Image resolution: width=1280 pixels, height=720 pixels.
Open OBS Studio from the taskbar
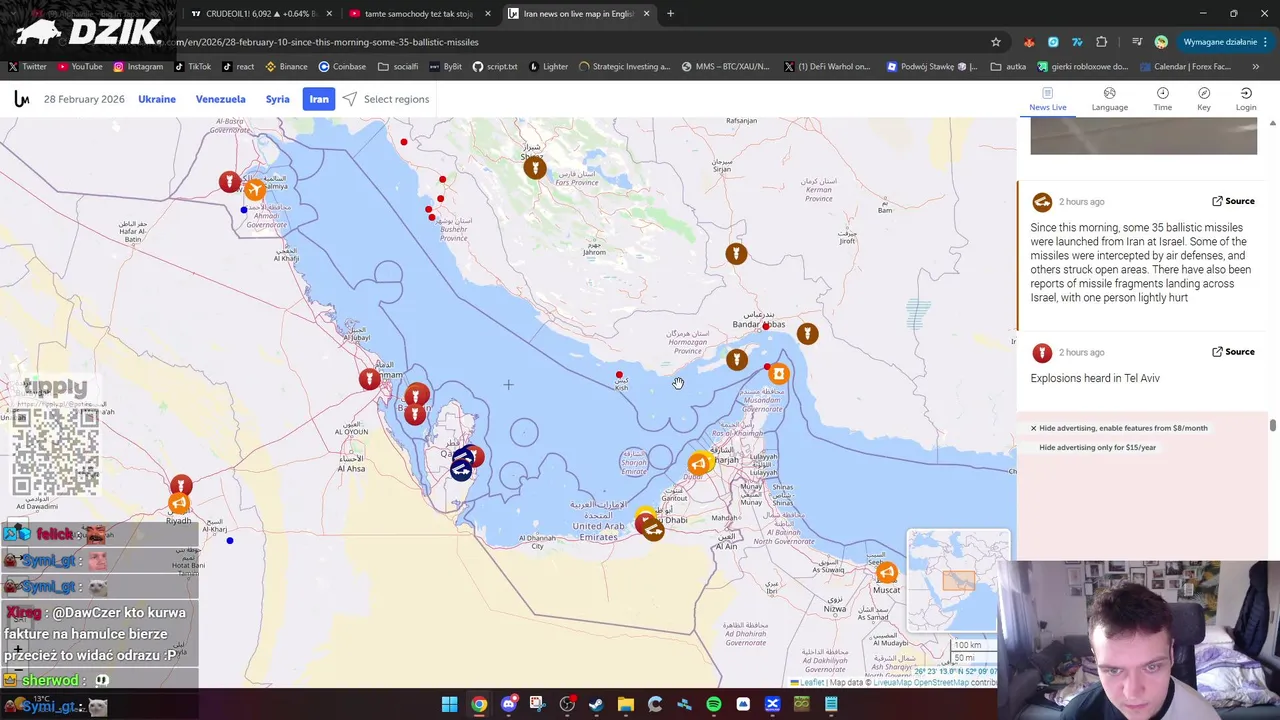pyautogui.click(x=567, y=704)
